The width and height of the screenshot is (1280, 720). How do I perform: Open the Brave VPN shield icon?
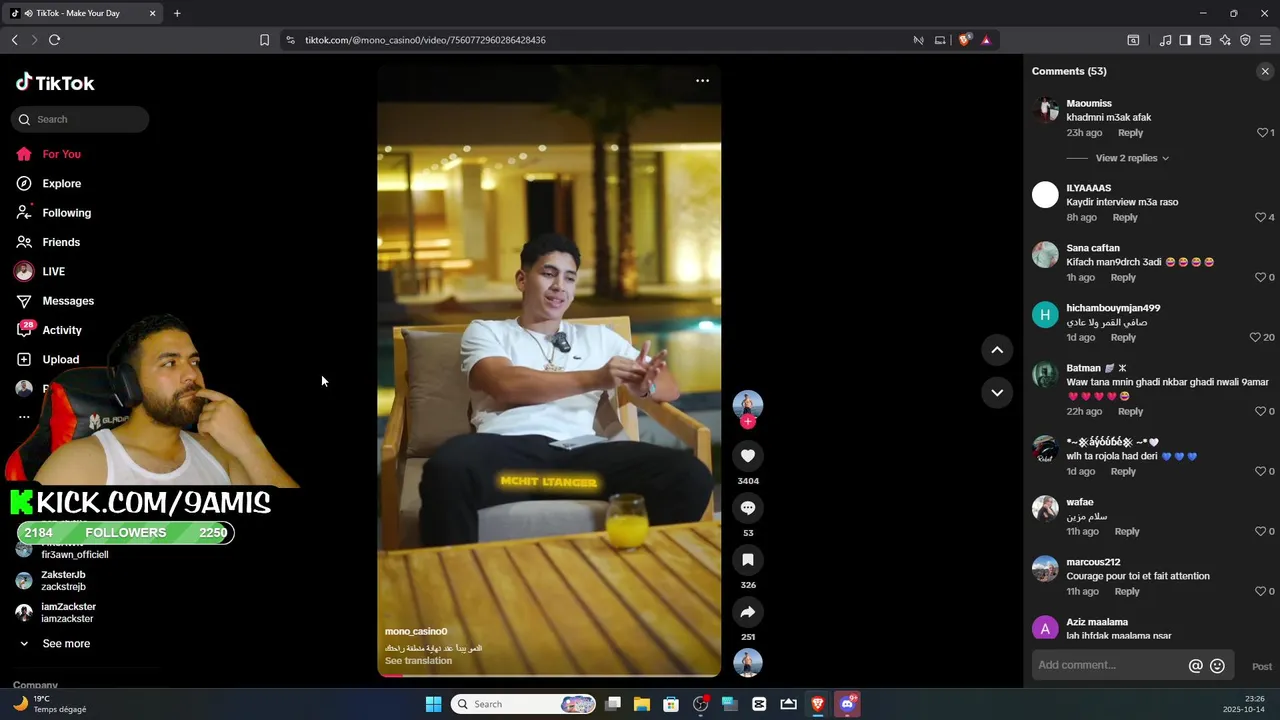click(1245, 40)
